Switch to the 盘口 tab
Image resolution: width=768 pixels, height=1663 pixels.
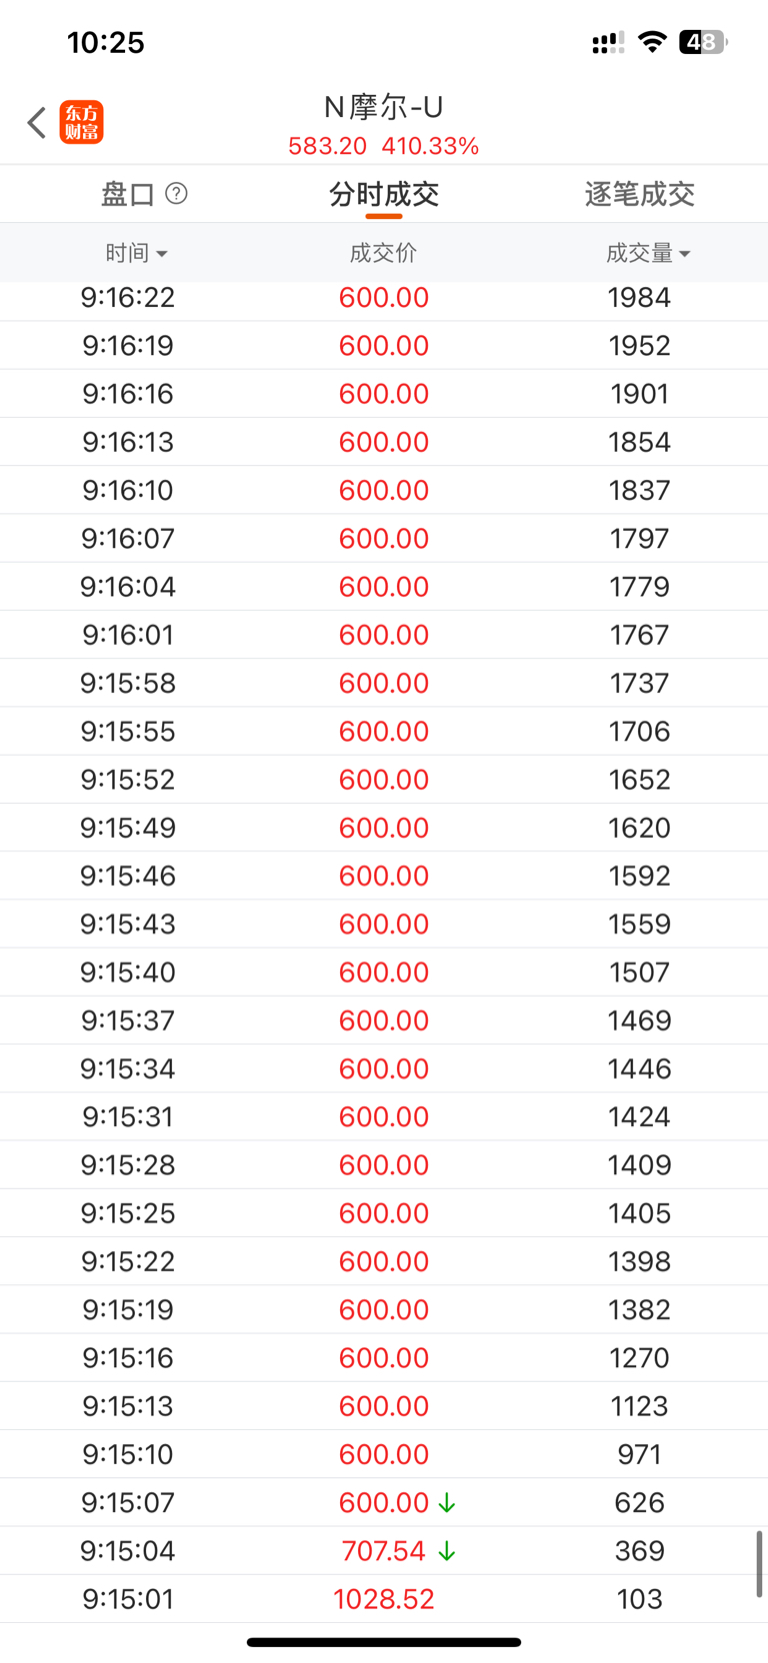point(128,194)
